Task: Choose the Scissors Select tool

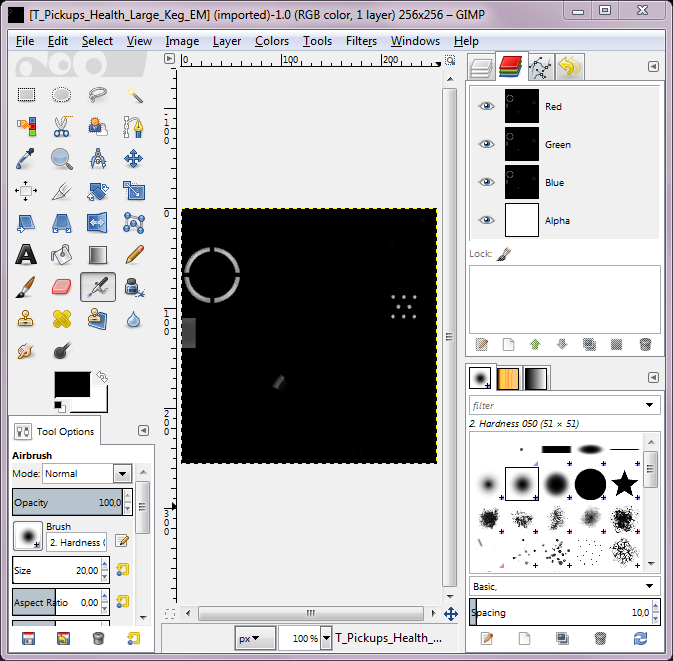Action: coord(62,126)
